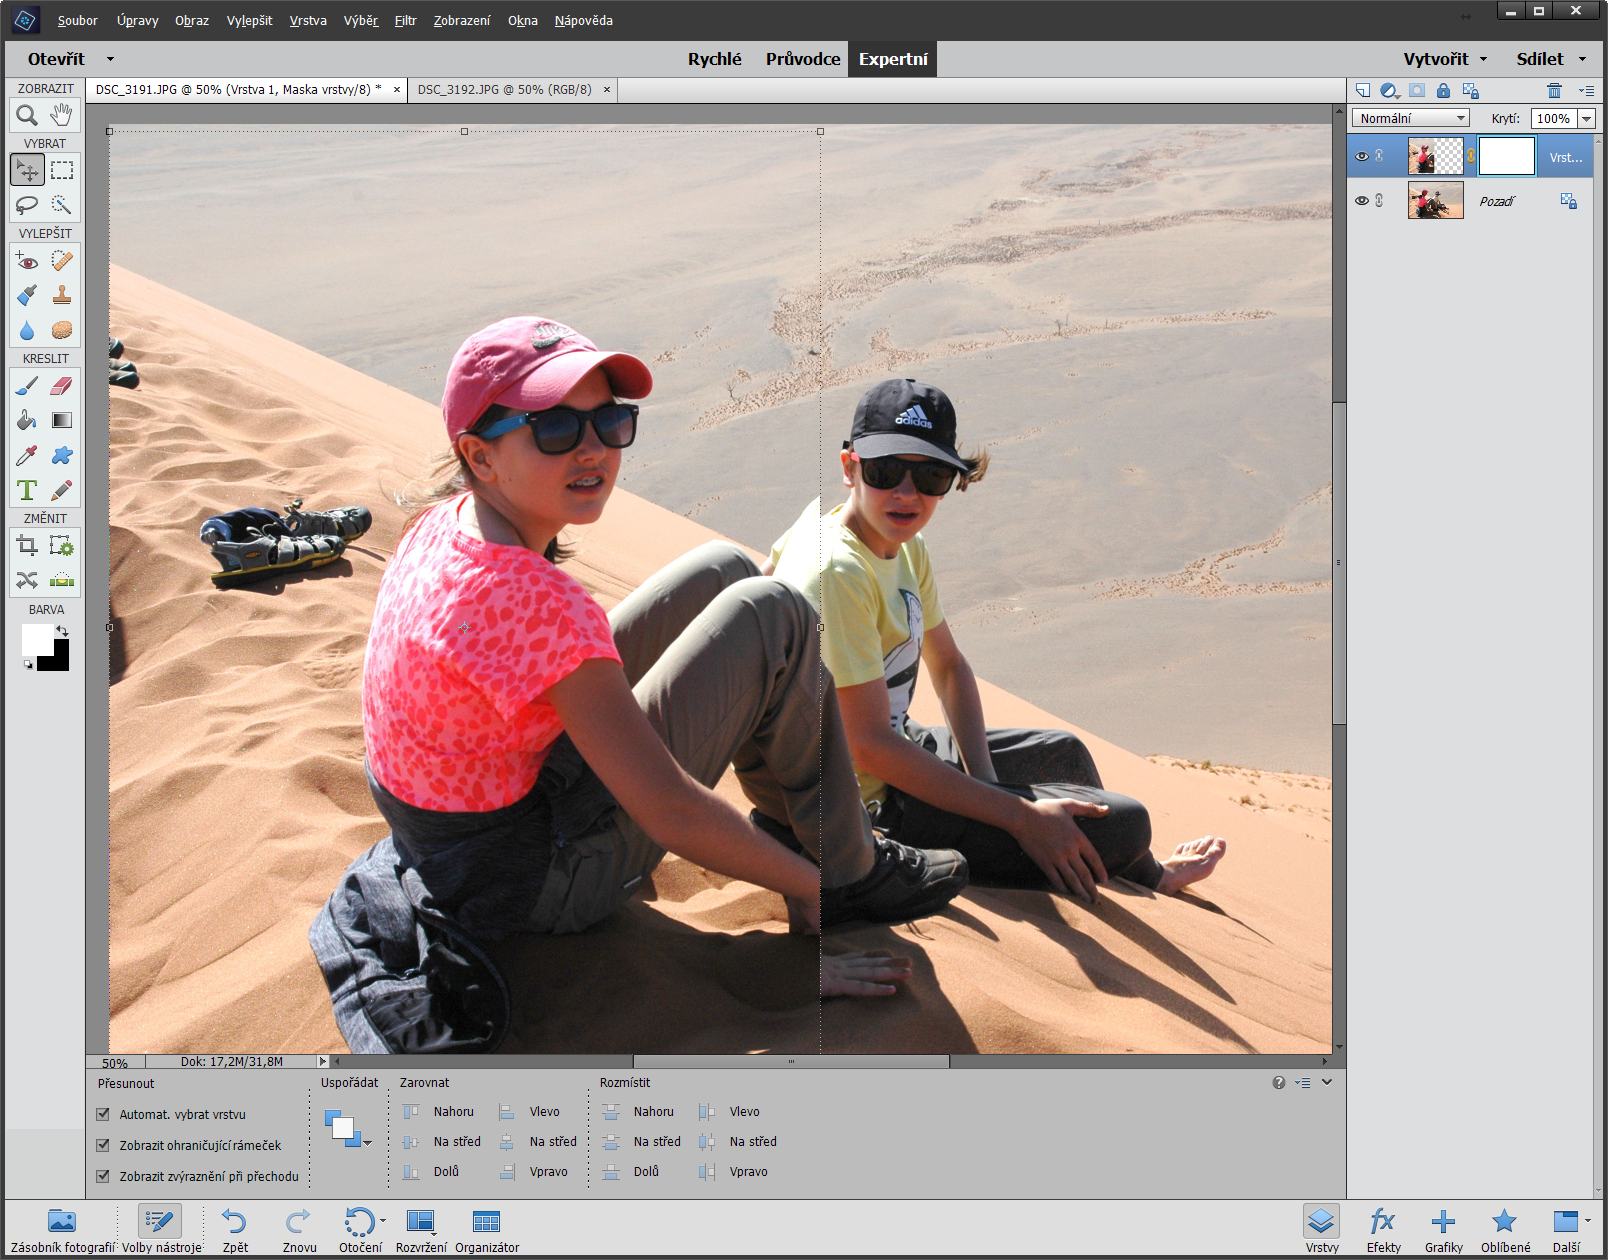1608x1260 pixels.
Task: Switch to Rychlé editing mode
Action: (714, 59)
